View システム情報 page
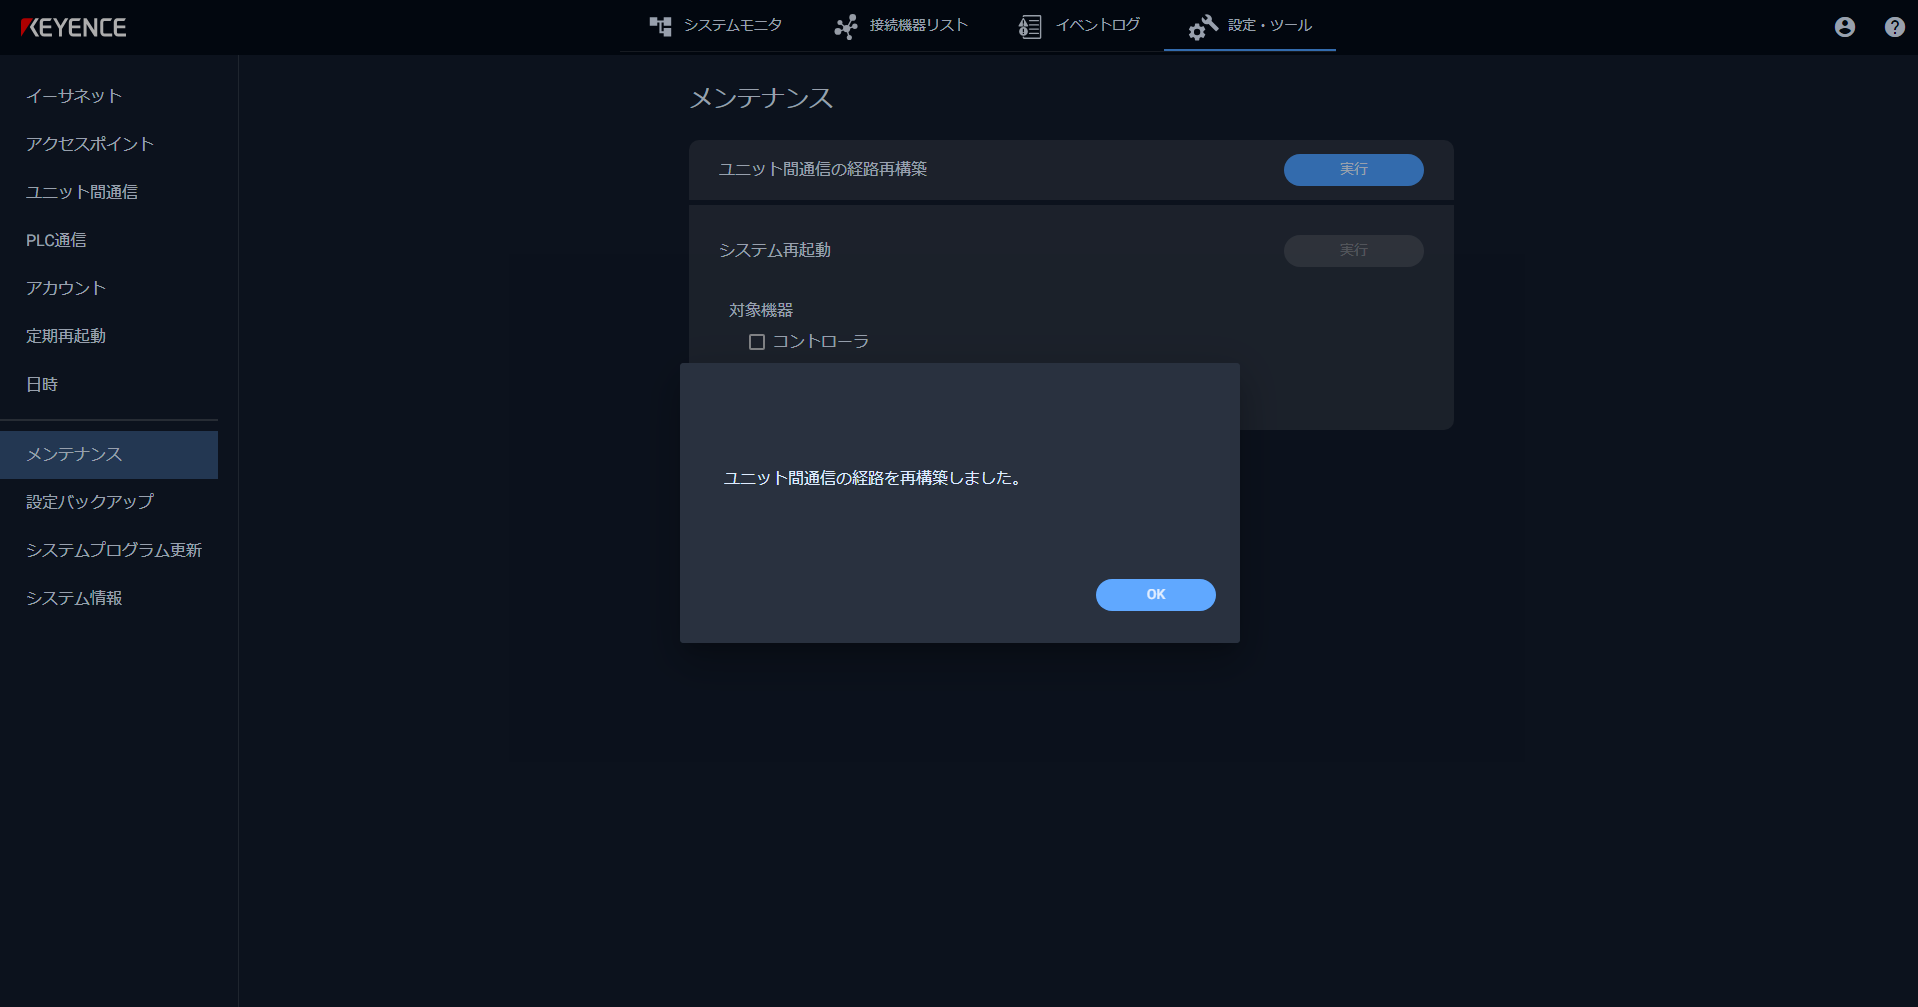This screenshot has width=1918, height=1007. [x=74, y=598]
